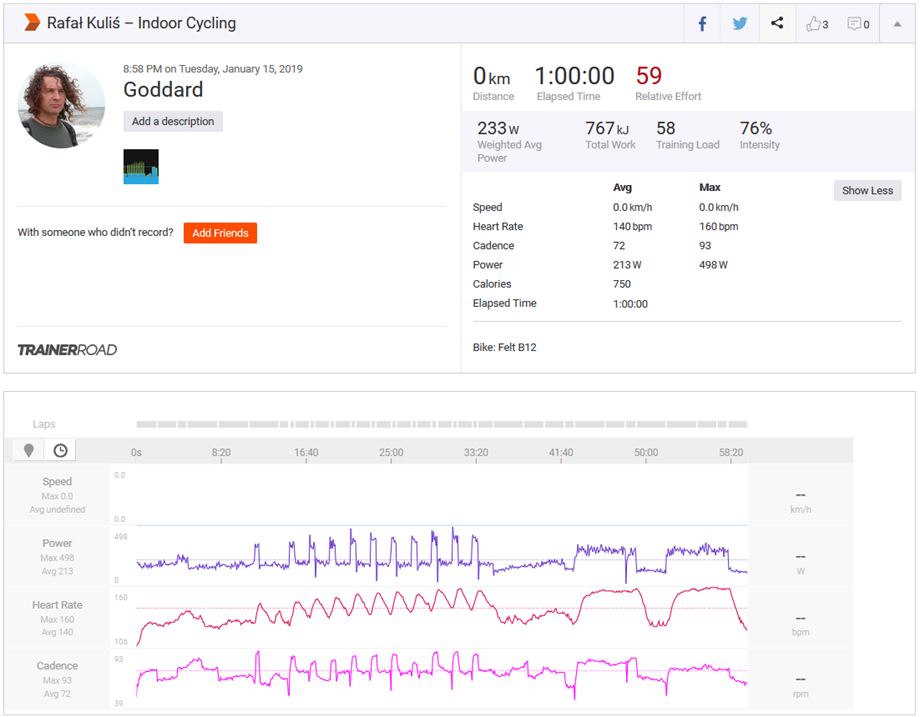Select the Heart Rate row label in chart
920x717 pixels.
(x=57, y=605)
